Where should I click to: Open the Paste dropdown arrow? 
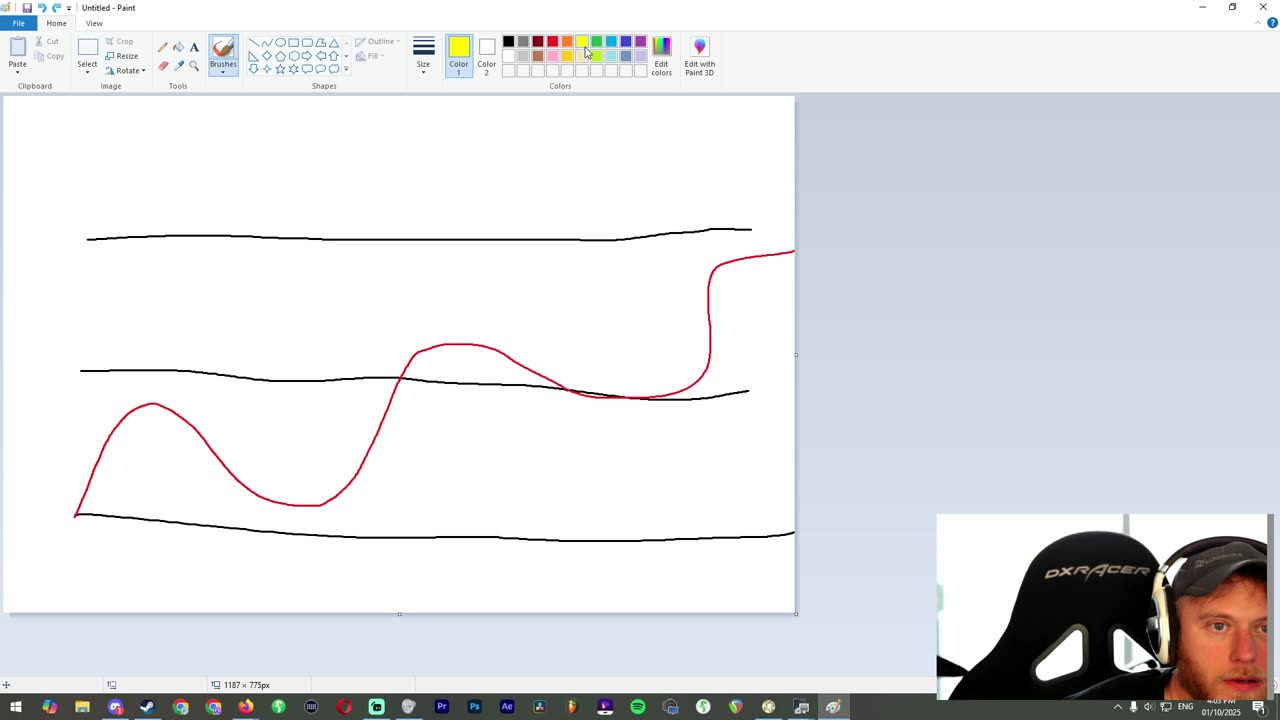coord(18,70)
